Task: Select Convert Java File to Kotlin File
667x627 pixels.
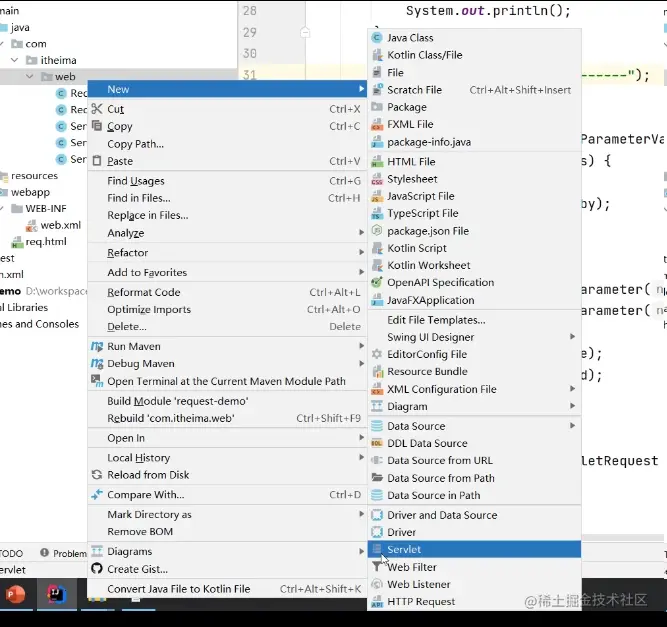Action: (227, 589)
